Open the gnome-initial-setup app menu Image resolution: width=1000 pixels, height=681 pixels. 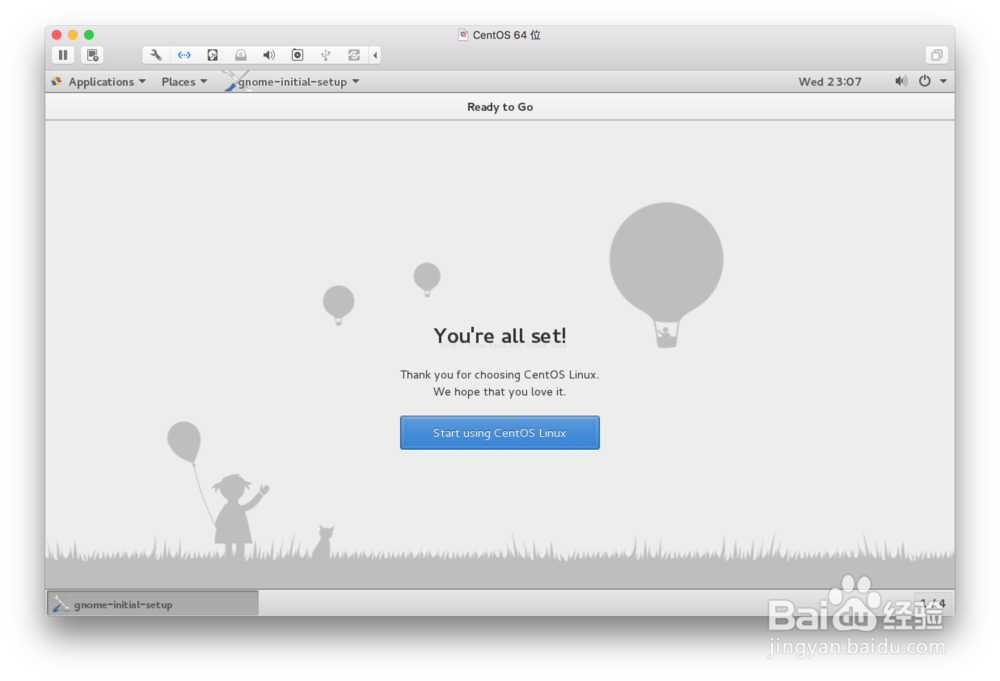tap(292, 82)
